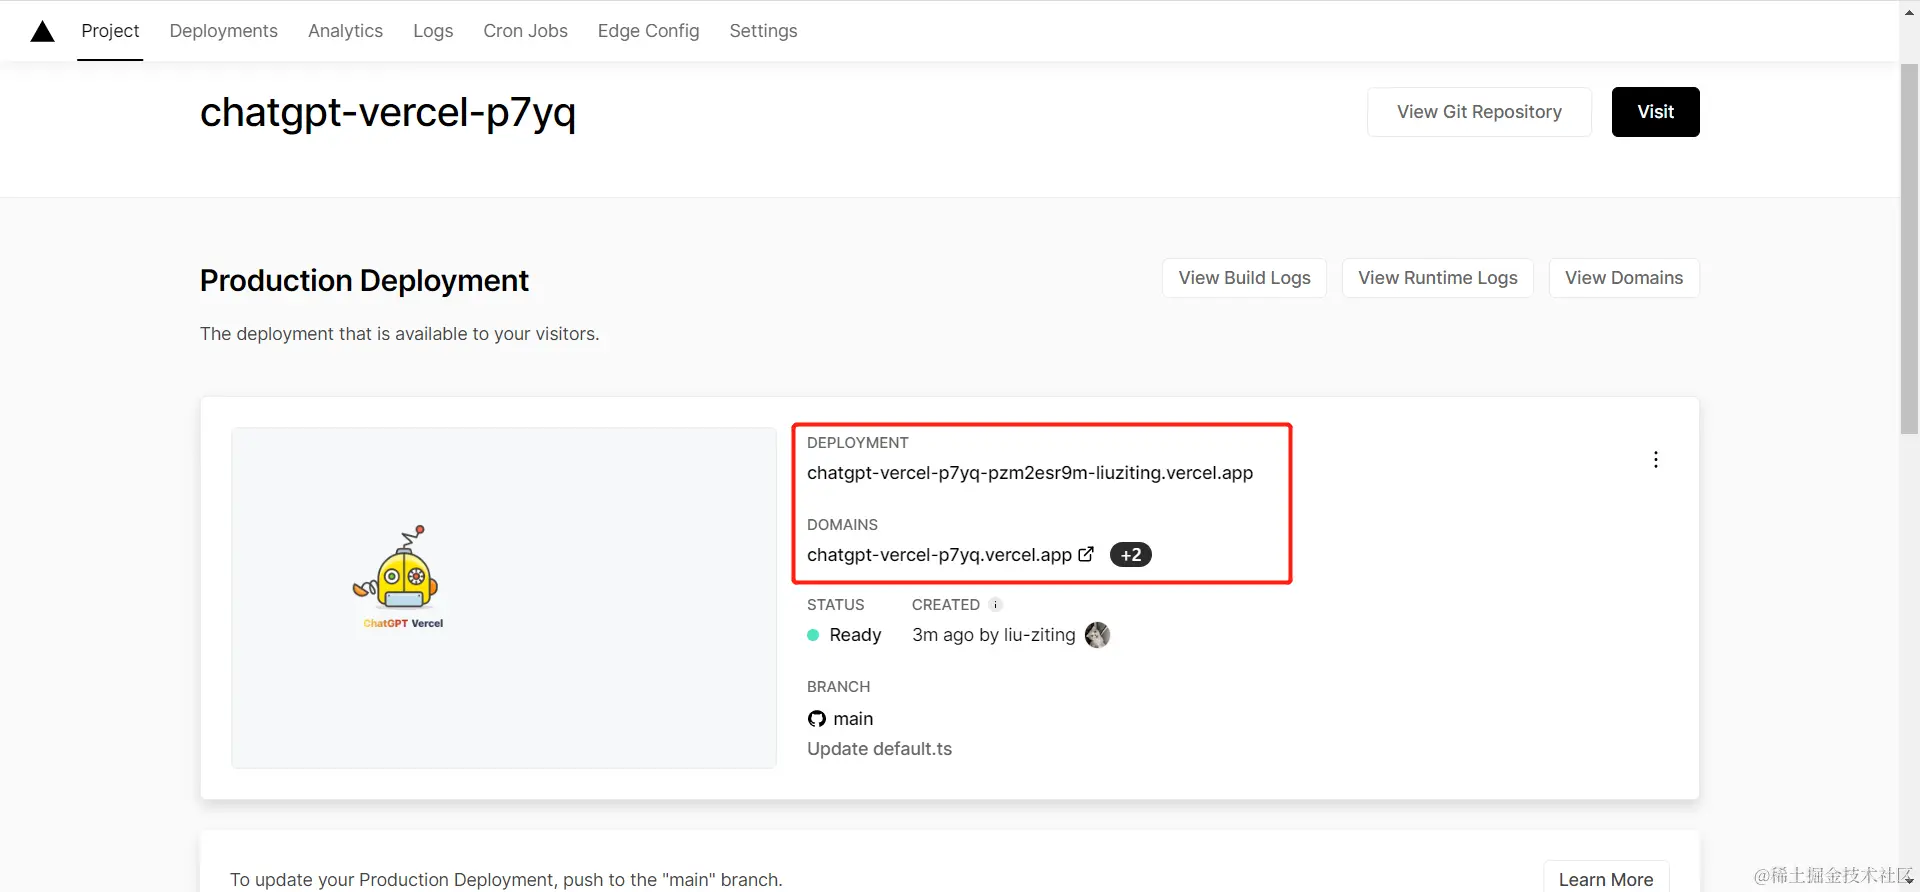Click the Learn More button
This screenshot has height=892, width=1920.
point(1606,879)
